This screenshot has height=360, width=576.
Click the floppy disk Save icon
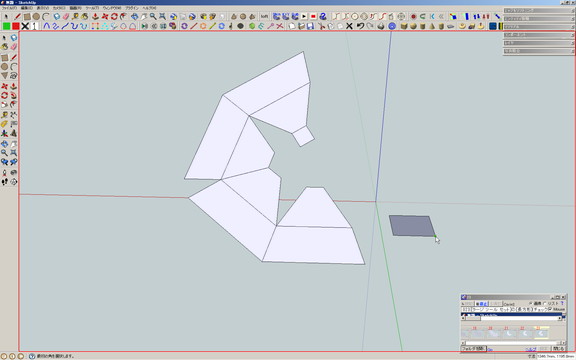pyautogui.click(x=310, y=26)
